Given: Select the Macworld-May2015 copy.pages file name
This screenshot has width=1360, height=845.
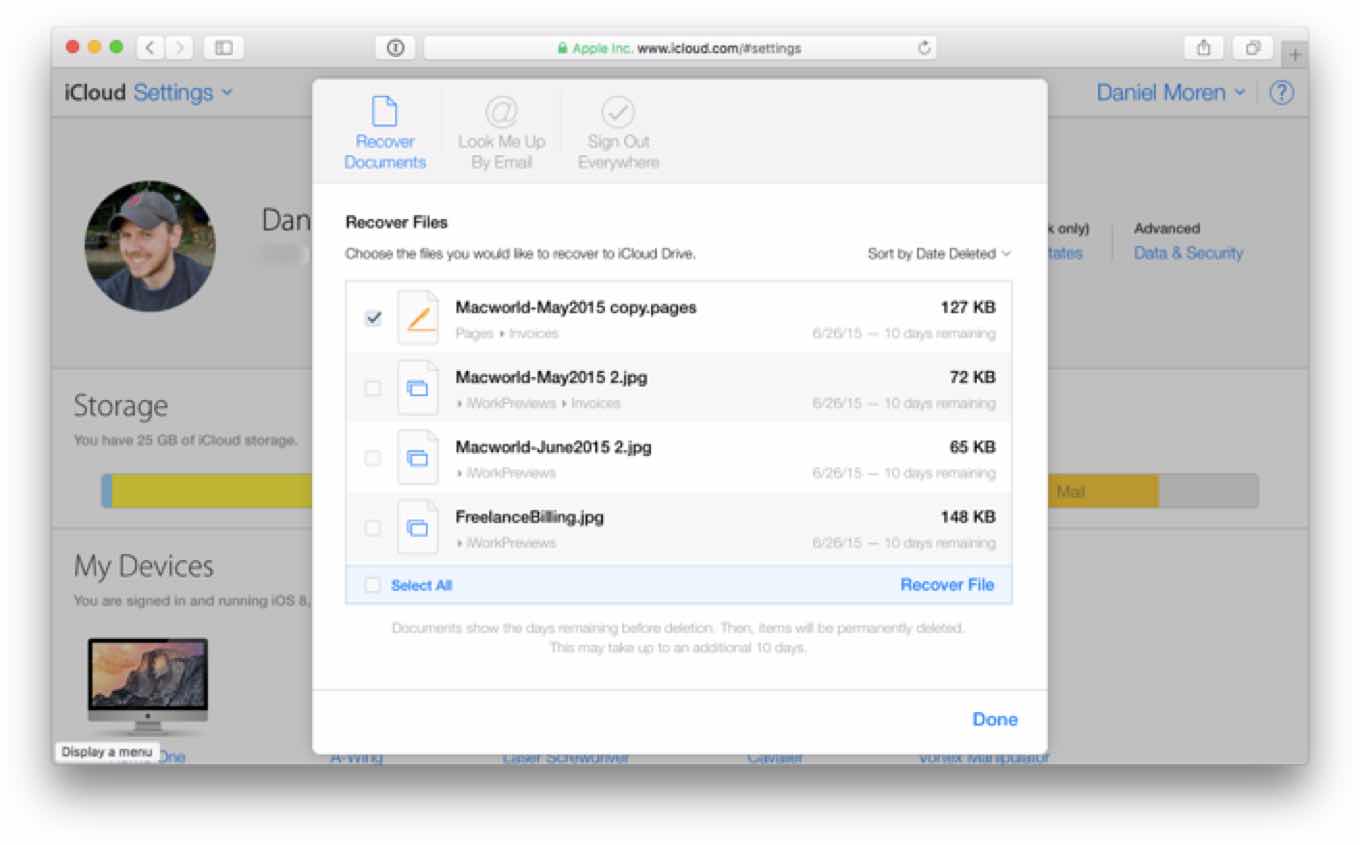Looking at the screenshot, I should click(576, 308).
